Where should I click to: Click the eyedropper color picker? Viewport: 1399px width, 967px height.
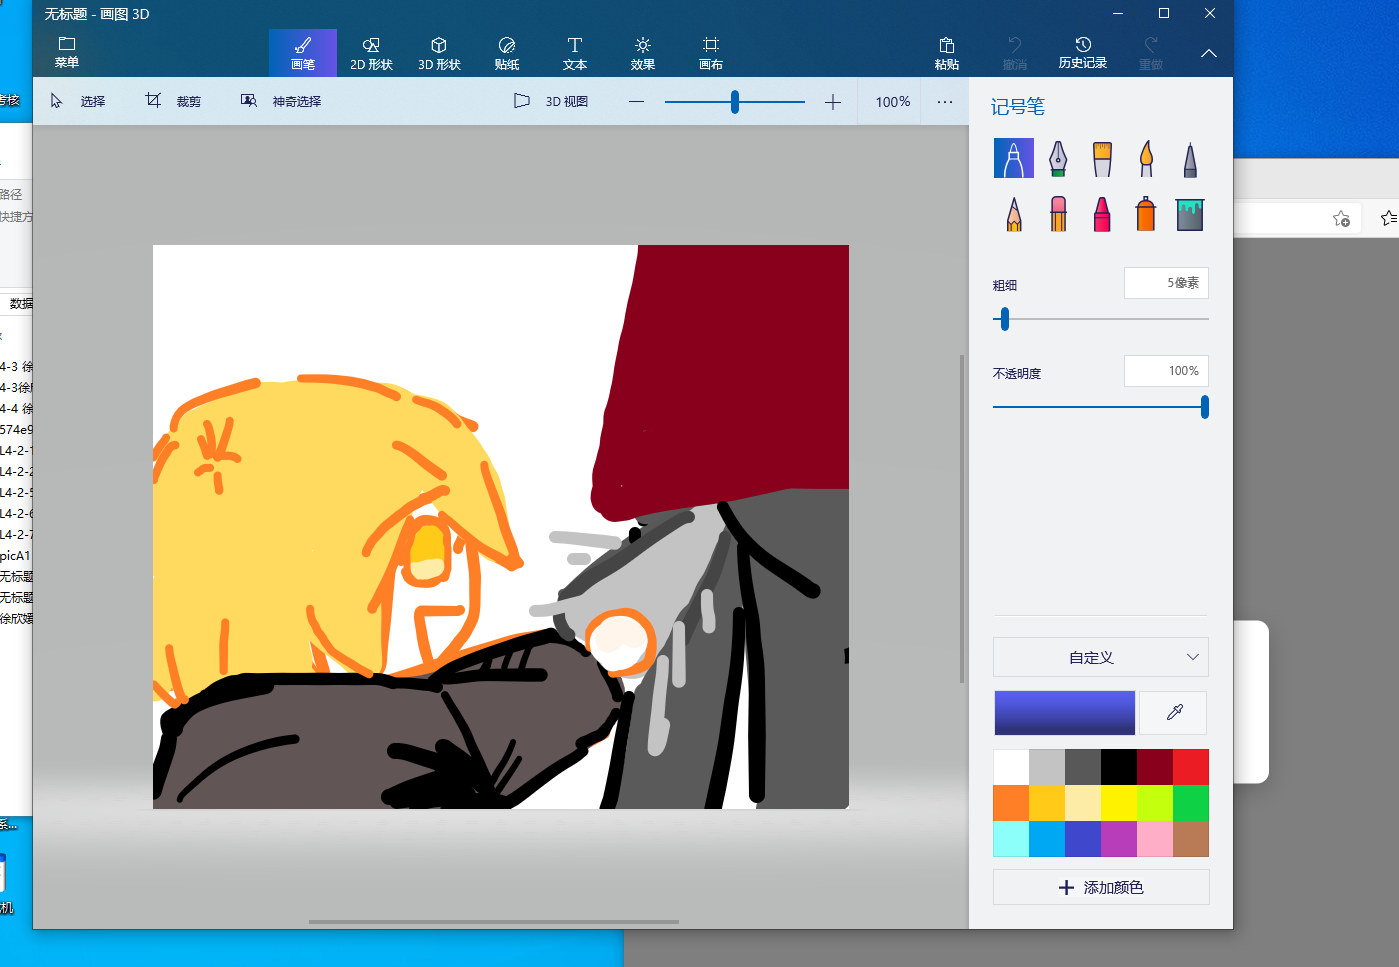[1174, 713]
